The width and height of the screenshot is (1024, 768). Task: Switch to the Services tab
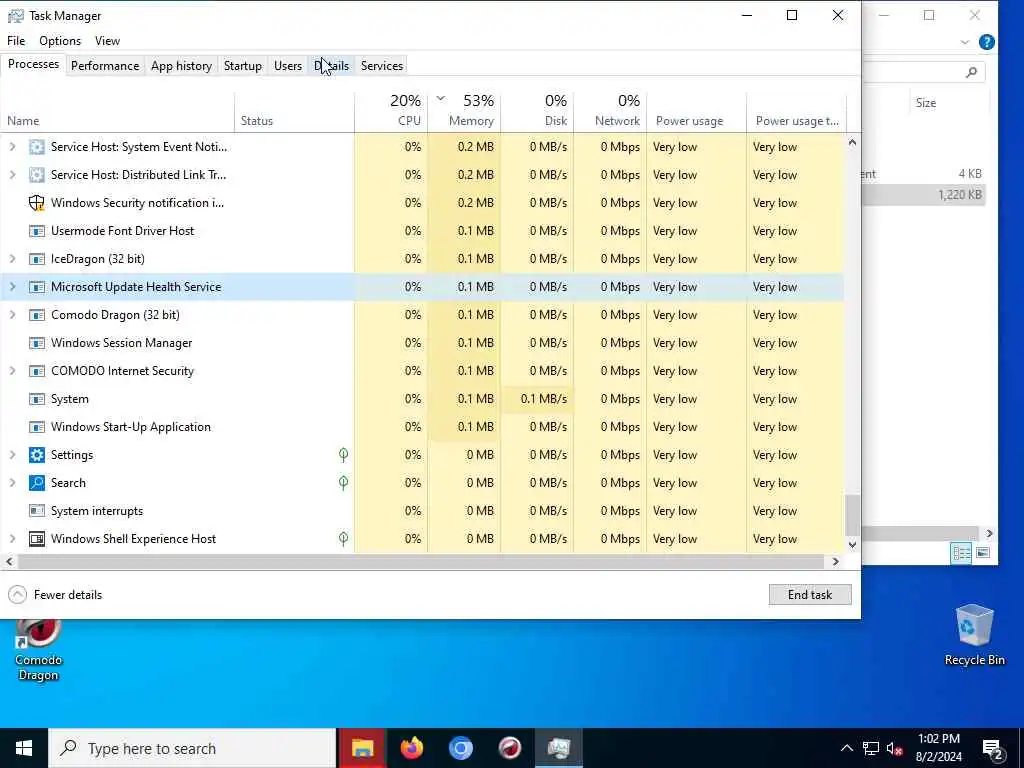coord(382,66)
